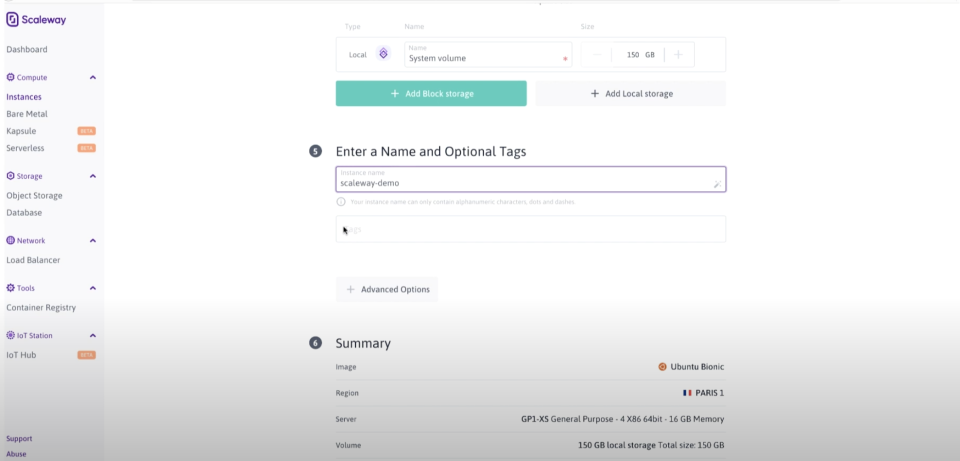The image size is (960, 461).
Task: Click the Local volume type icon
Action: point(383,54)
